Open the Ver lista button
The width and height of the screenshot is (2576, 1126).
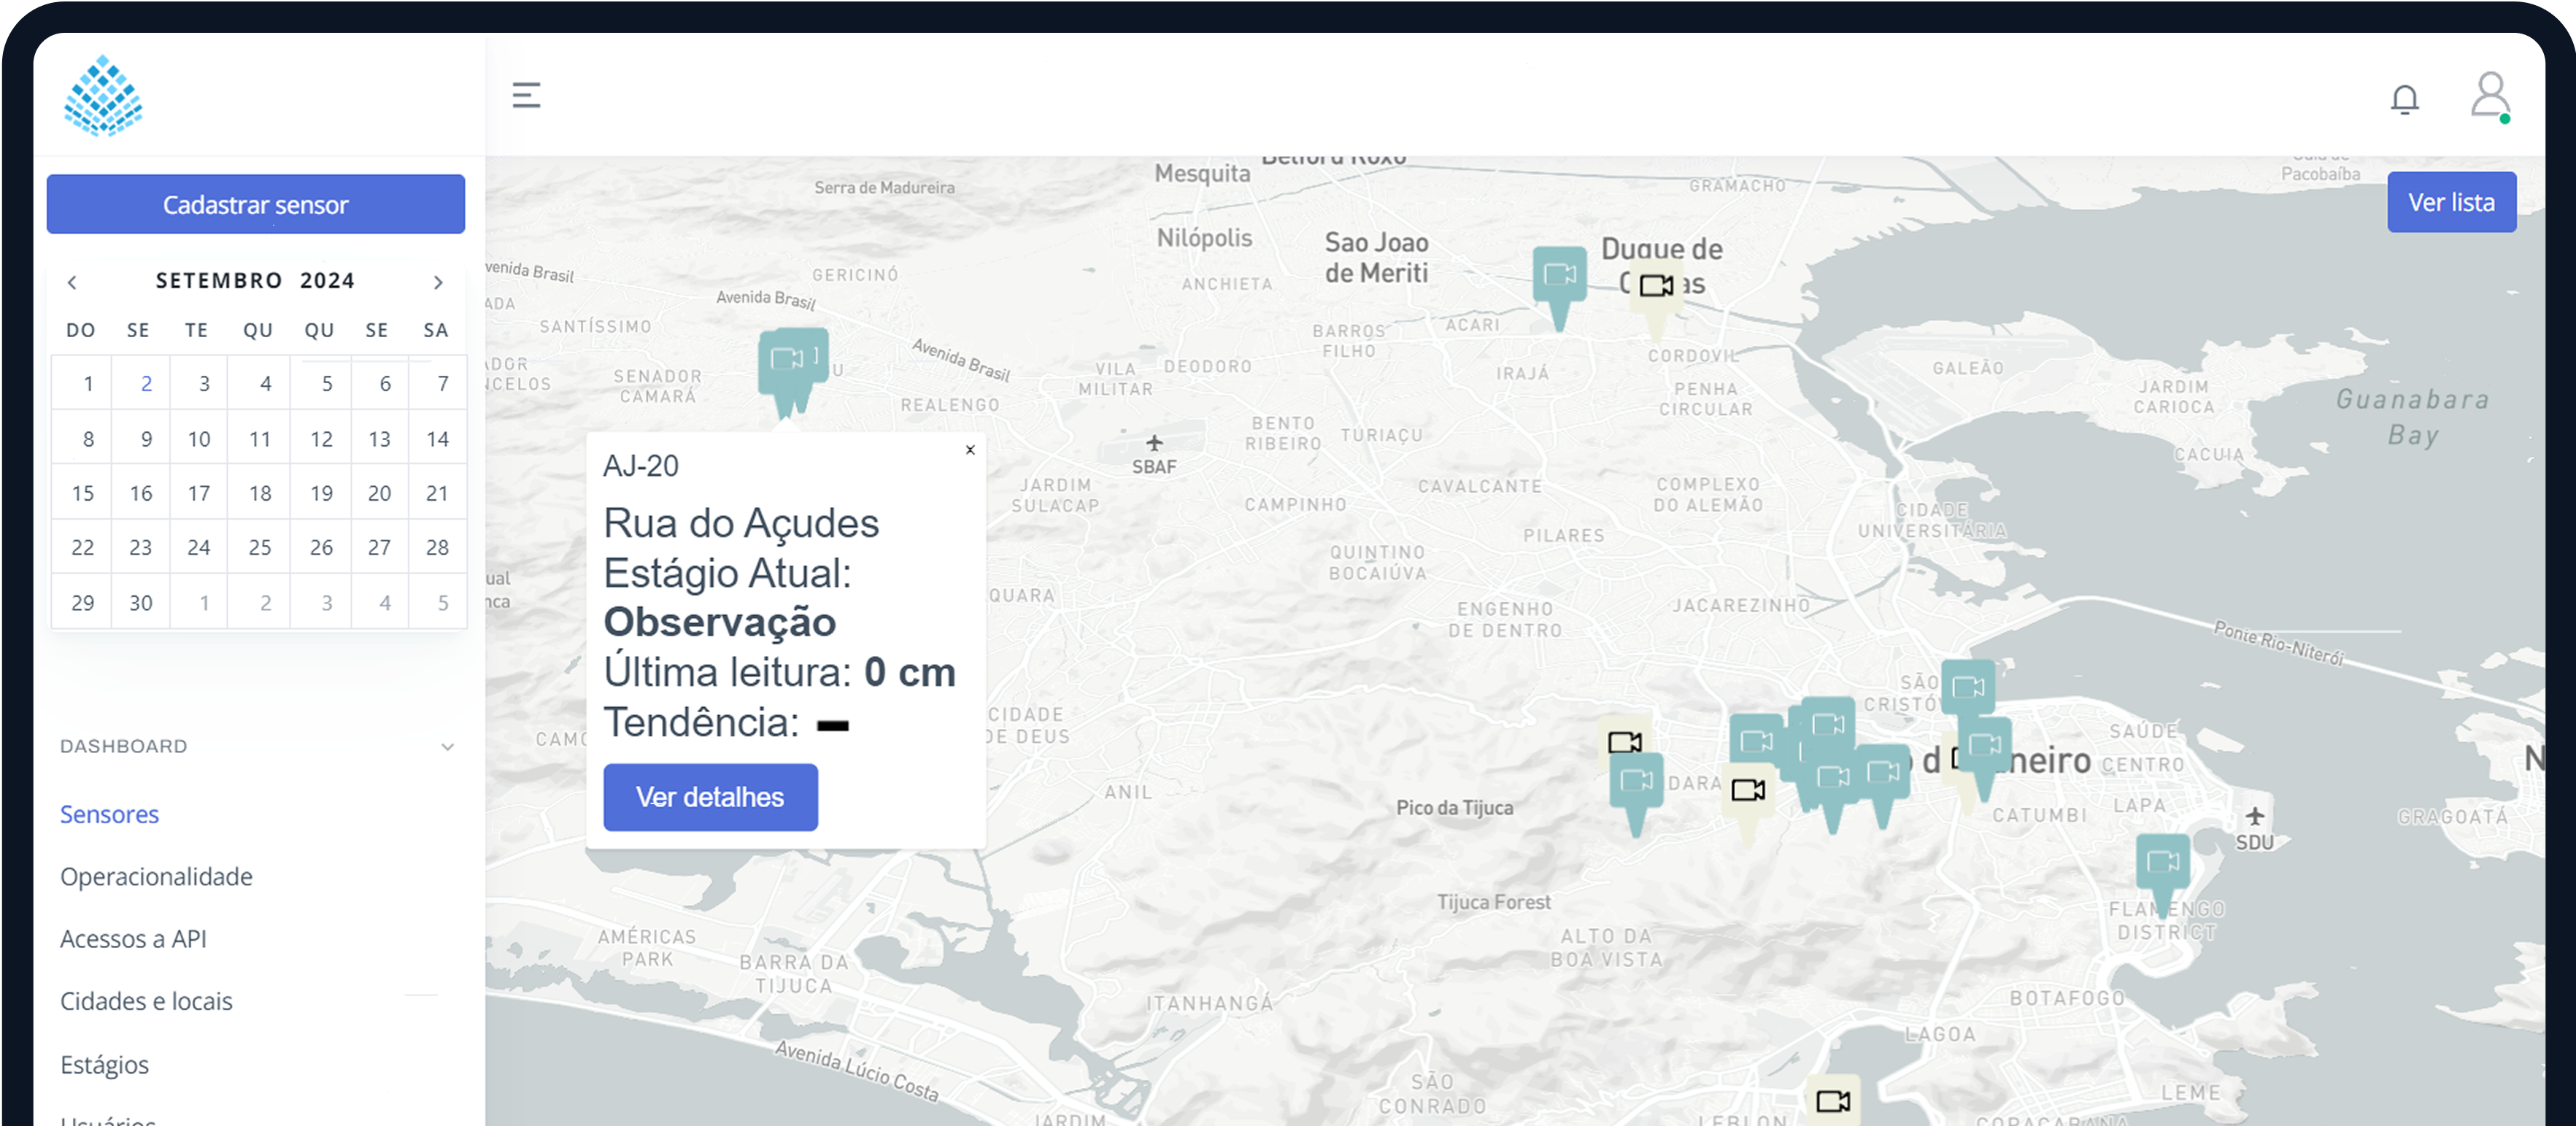coord(2451,202)
